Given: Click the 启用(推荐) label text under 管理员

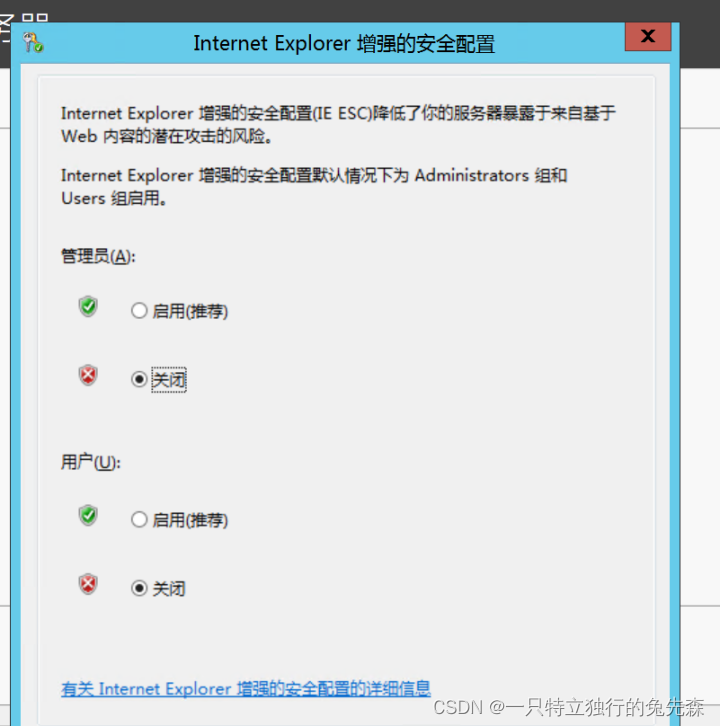Looking at the screenshot, I should pos(190,311).
